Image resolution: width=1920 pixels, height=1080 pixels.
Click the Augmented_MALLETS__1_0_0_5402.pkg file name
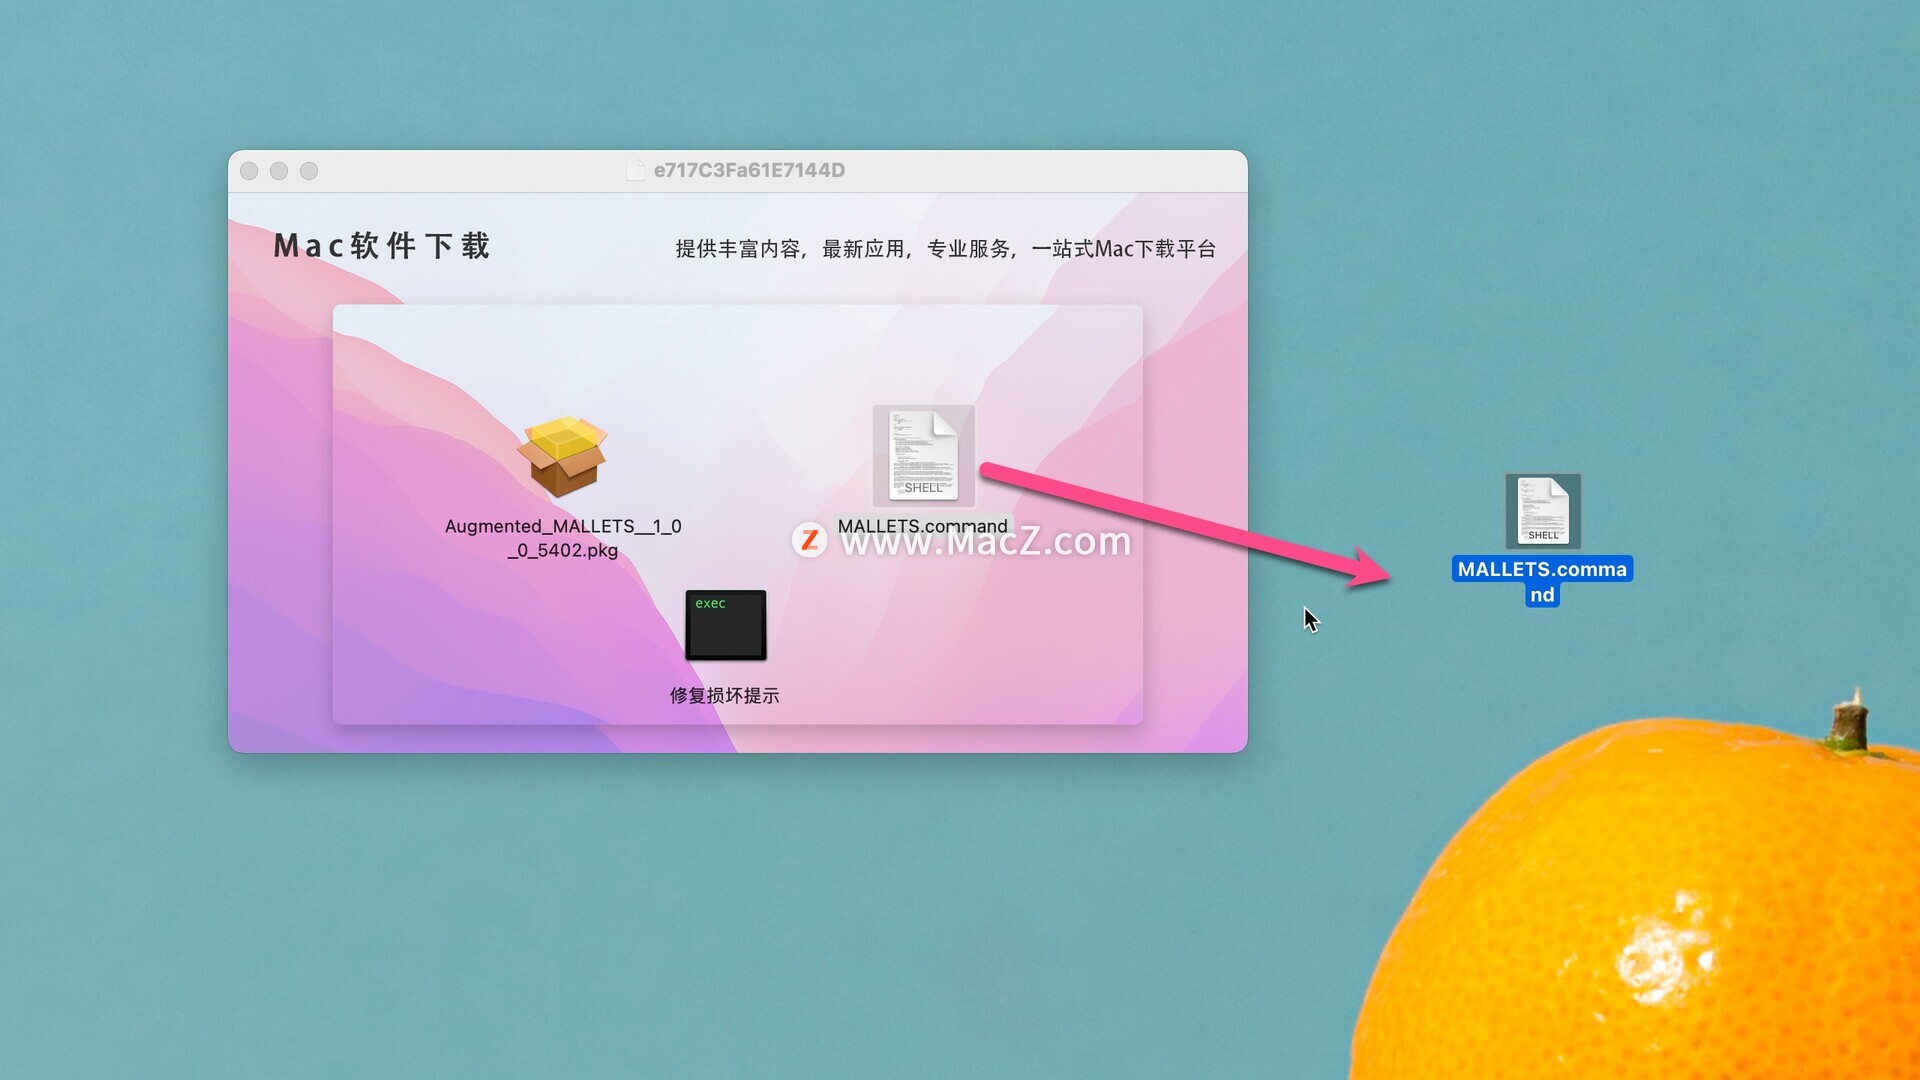click(563, 538)
